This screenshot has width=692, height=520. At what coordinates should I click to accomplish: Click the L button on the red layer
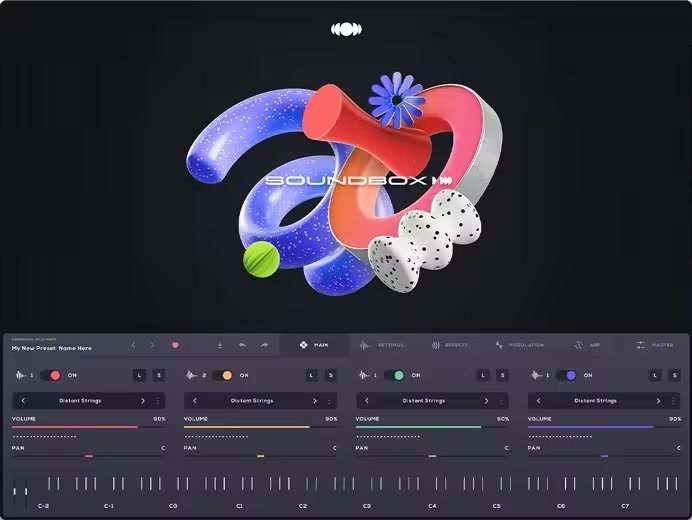click(x=139, y=375)
